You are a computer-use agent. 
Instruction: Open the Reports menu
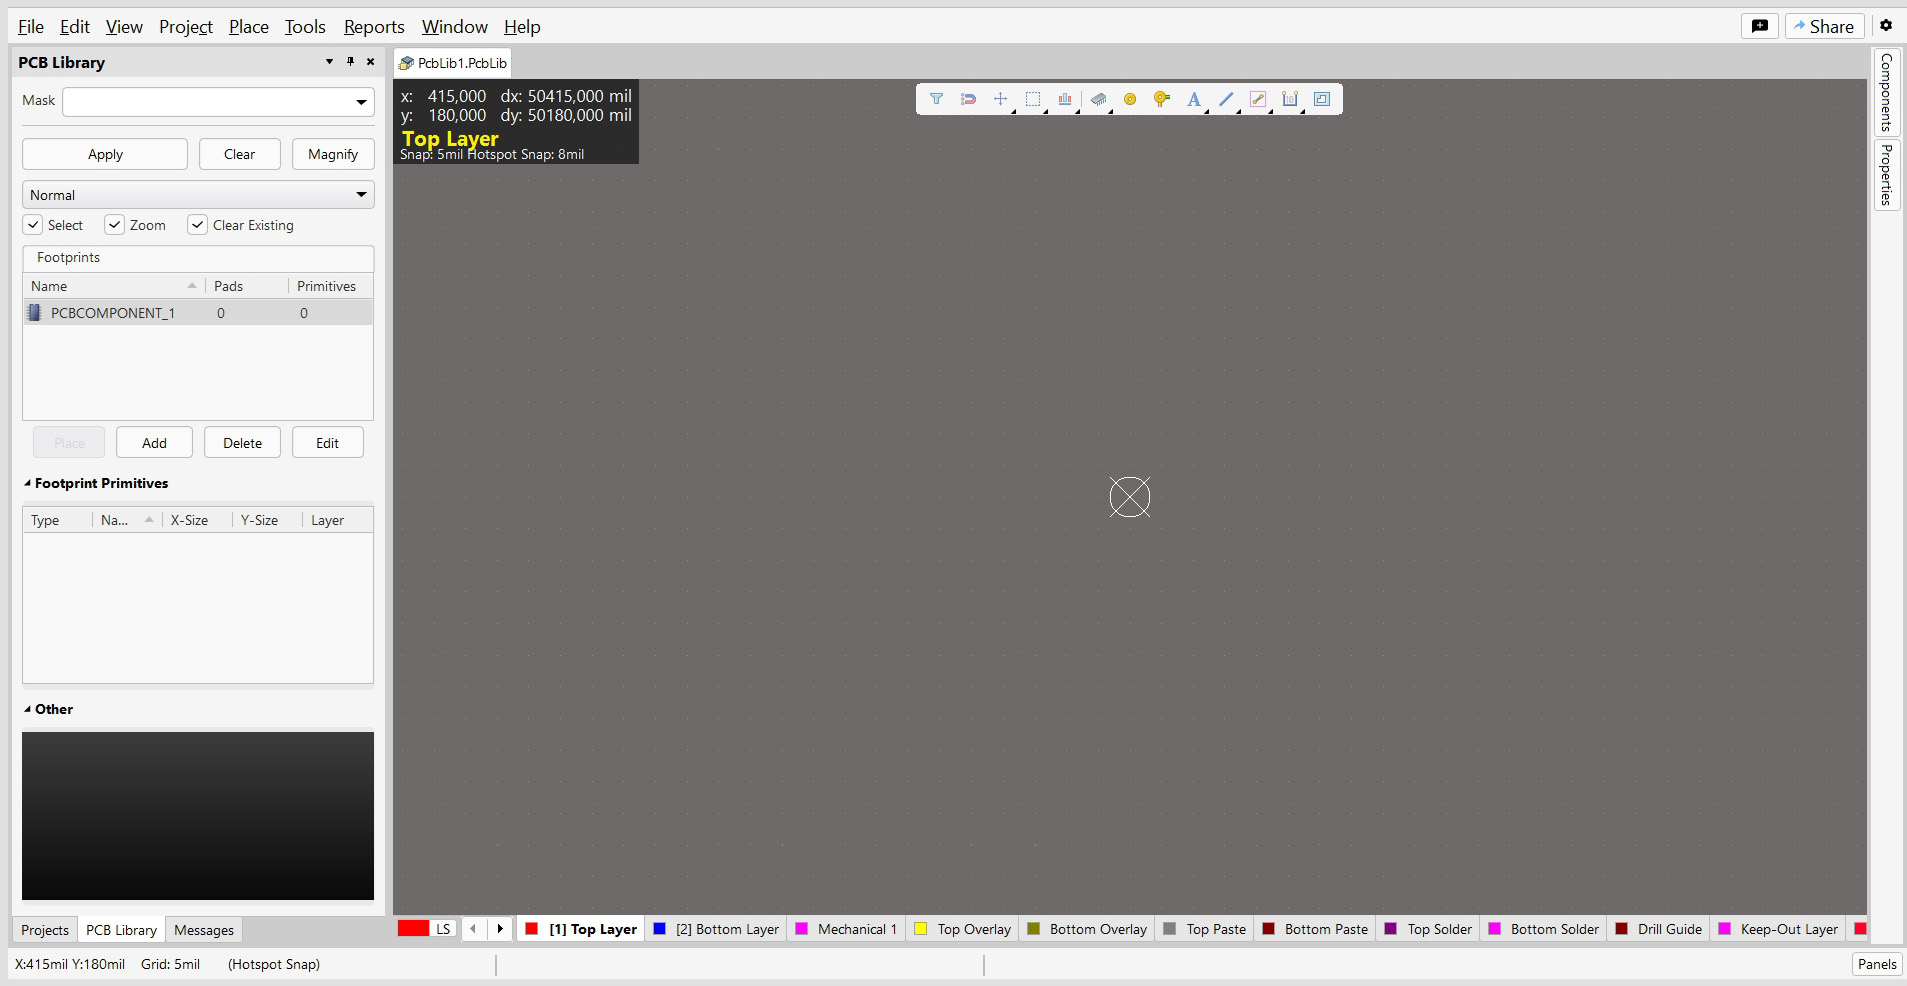click(x=374, y=27)
